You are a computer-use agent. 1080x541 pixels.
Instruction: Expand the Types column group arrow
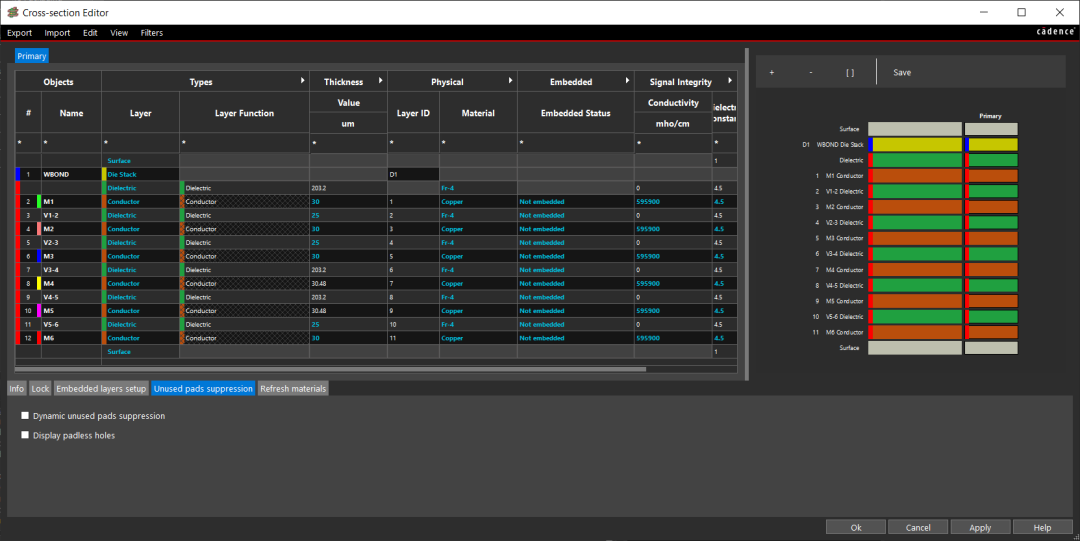pos(302,81)
